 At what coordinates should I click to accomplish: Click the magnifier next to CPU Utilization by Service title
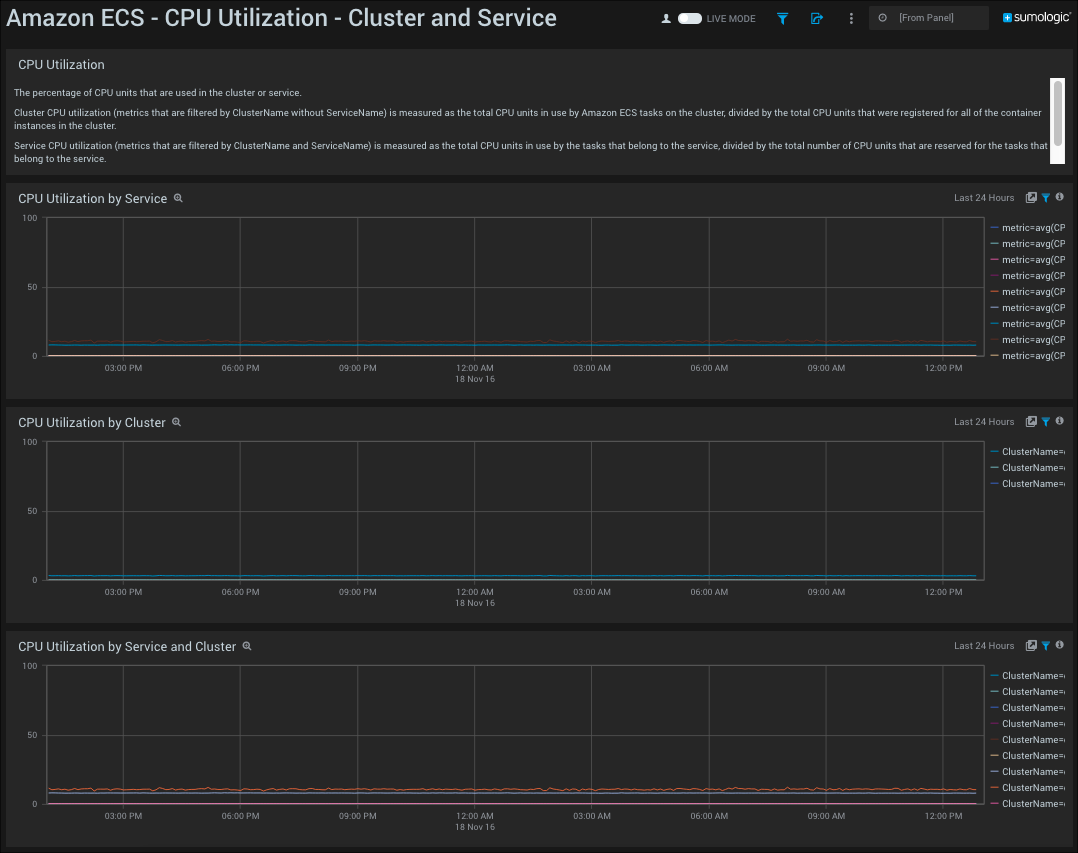178,198
